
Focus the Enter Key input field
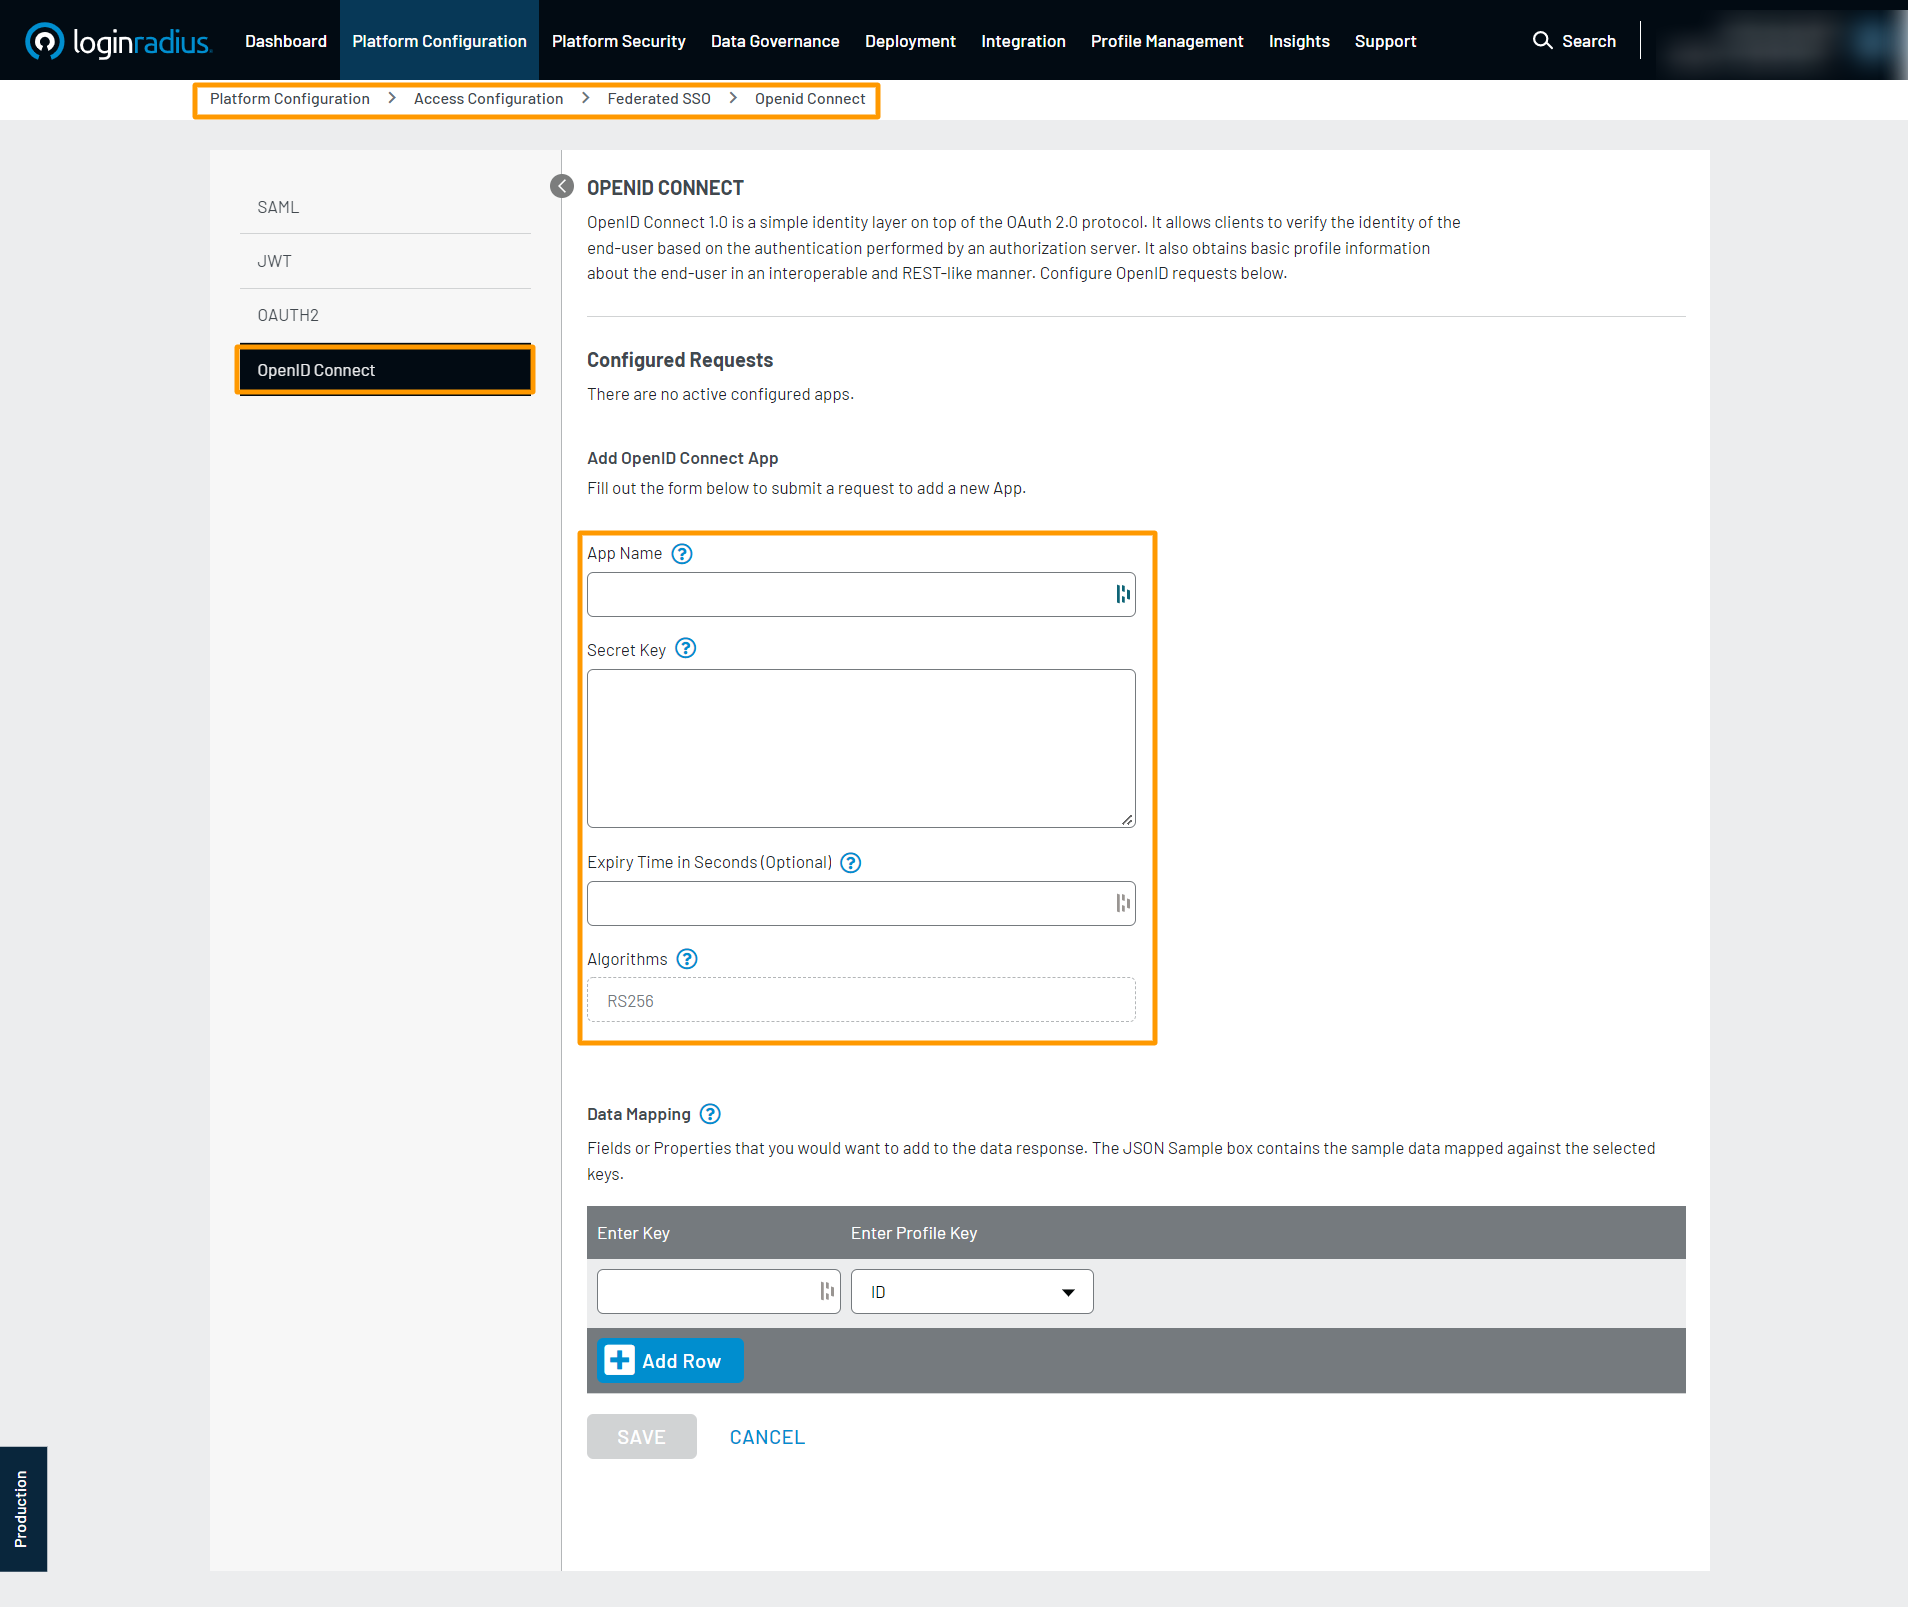click(x=719, y=1291)
